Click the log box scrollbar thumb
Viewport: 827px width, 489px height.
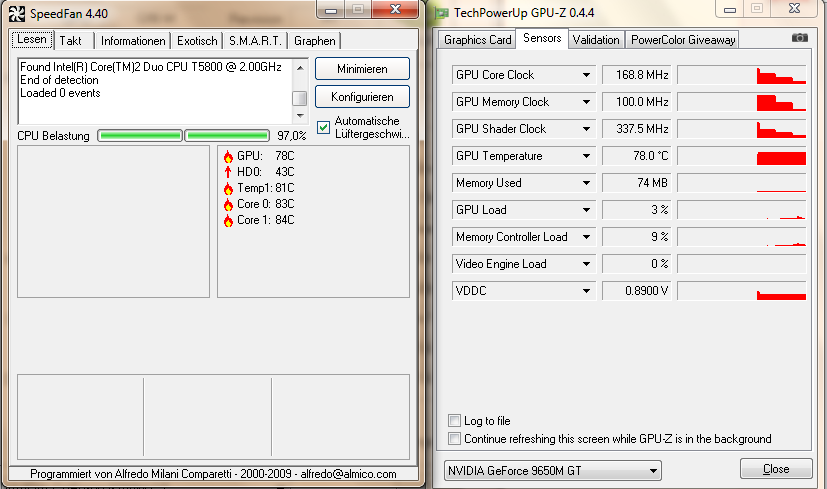coord(300,98)
